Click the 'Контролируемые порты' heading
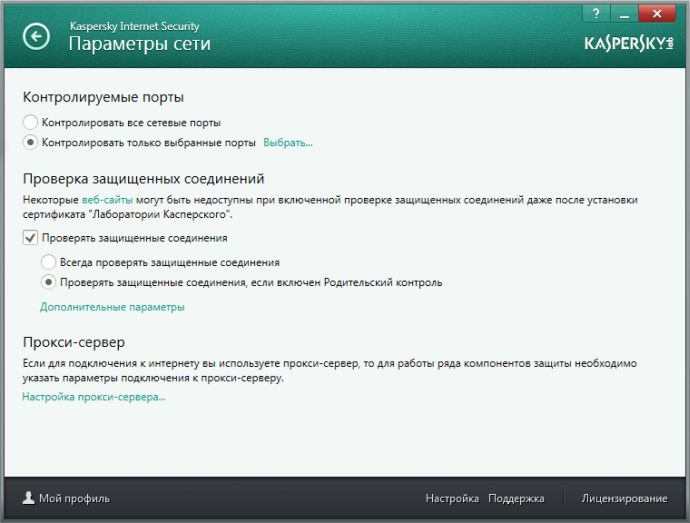The height and width of the screenshot is (523, 690). (x=103, y=97)
